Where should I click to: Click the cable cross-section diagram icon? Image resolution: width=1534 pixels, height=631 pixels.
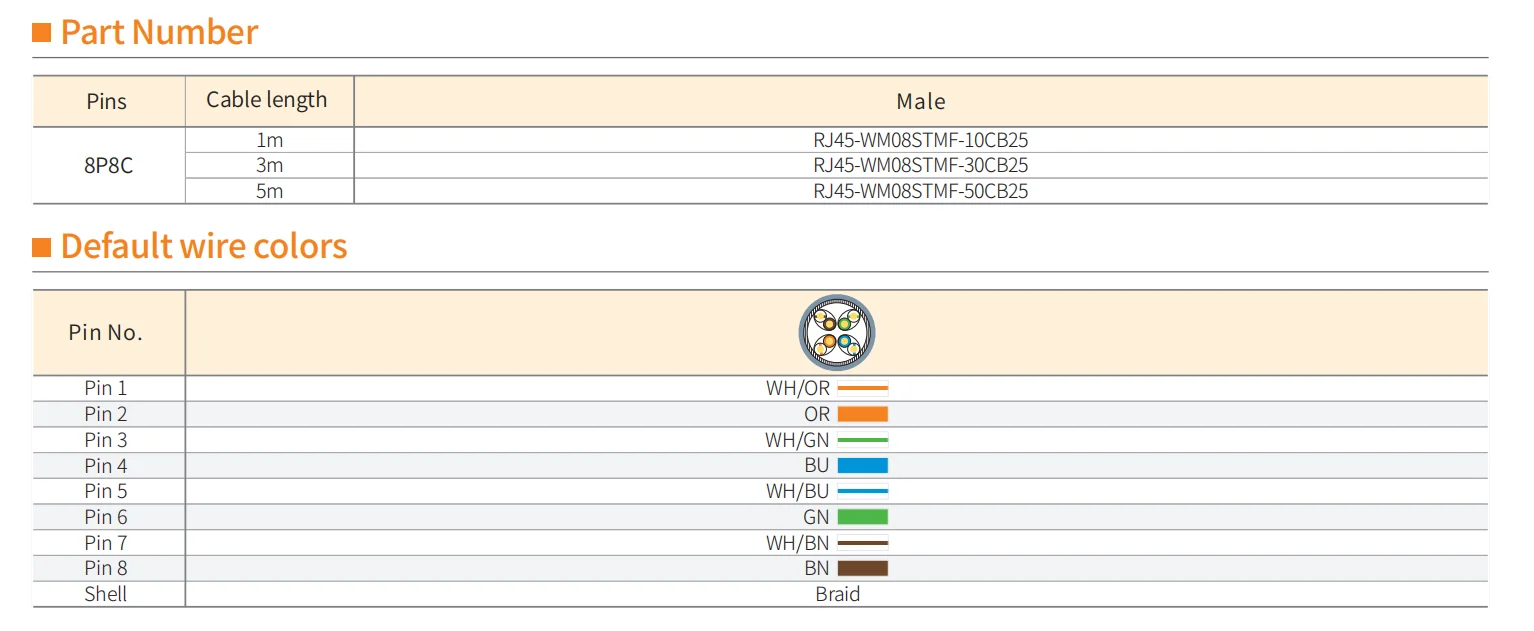click(x=837, y=333)
